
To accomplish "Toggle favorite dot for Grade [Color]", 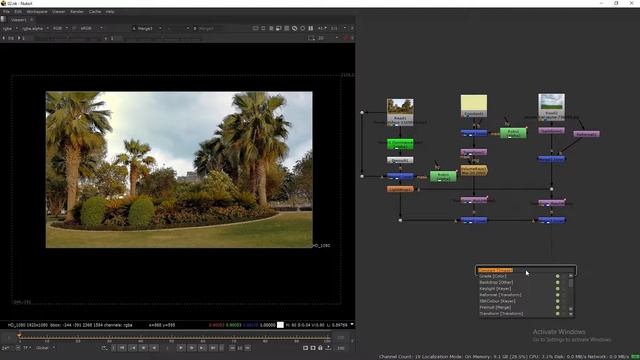I will tap(558, 276).
